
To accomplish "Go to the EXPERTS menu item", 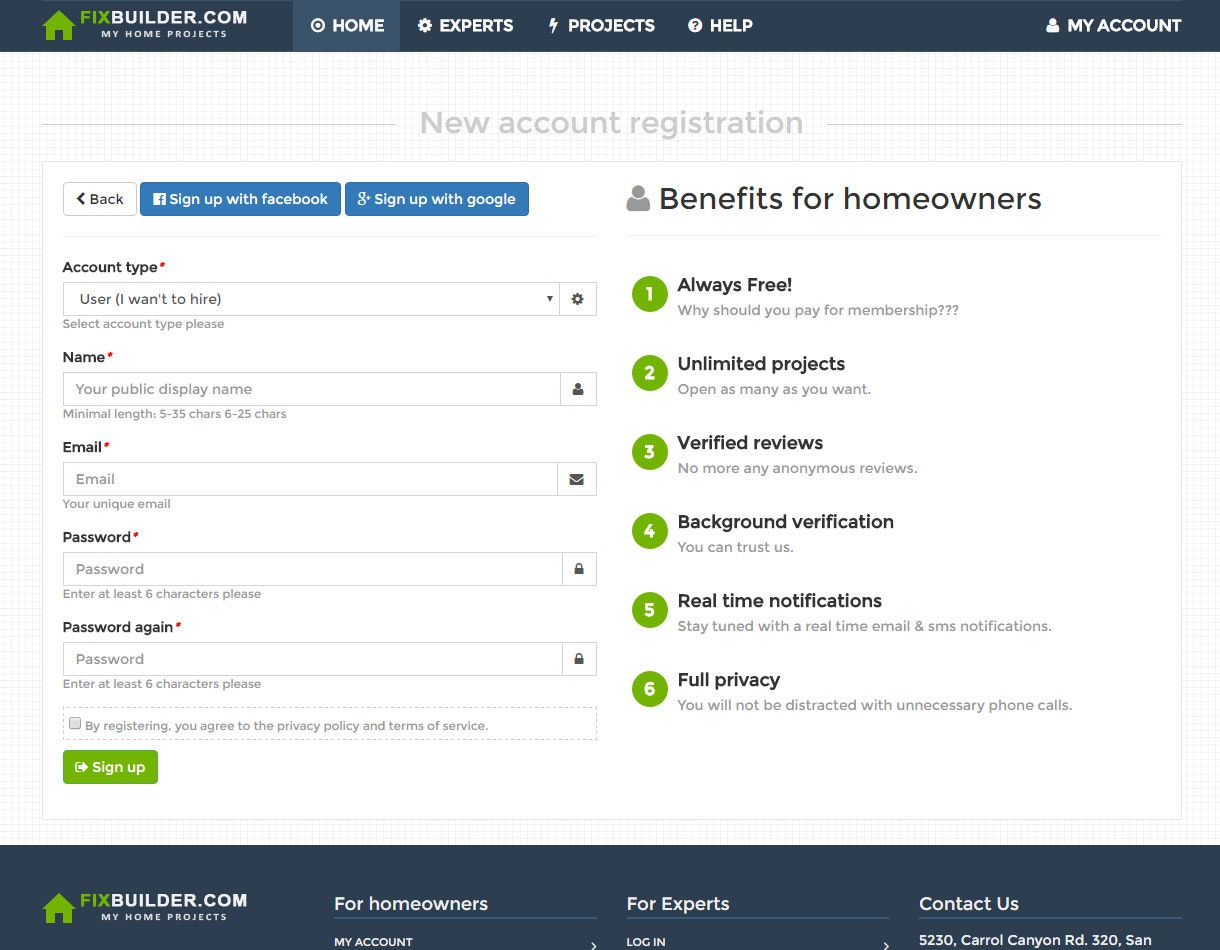I will coord(465,26).
